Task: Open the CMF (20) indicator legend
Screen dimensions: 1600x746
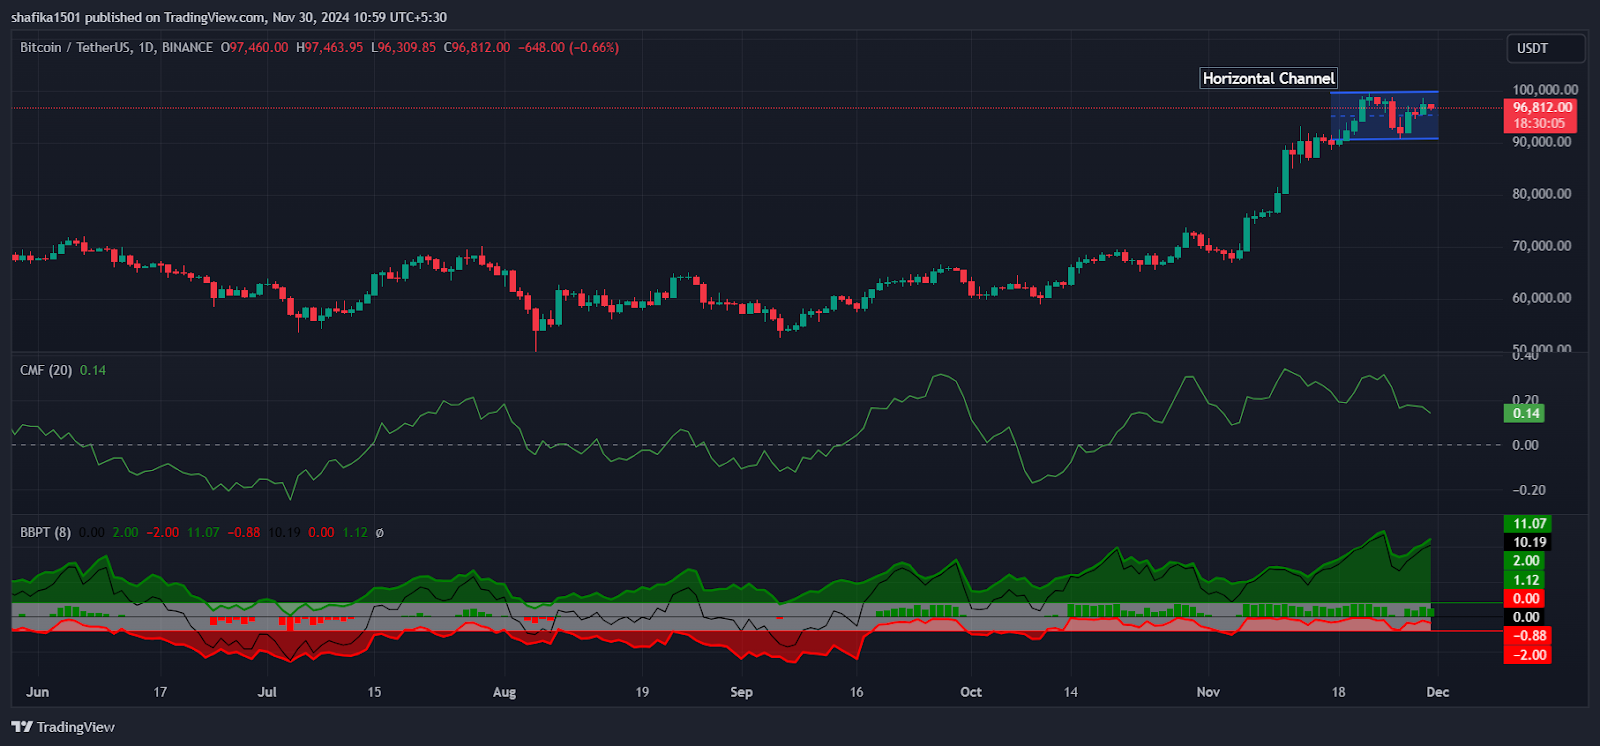Action: click(46, 370)
